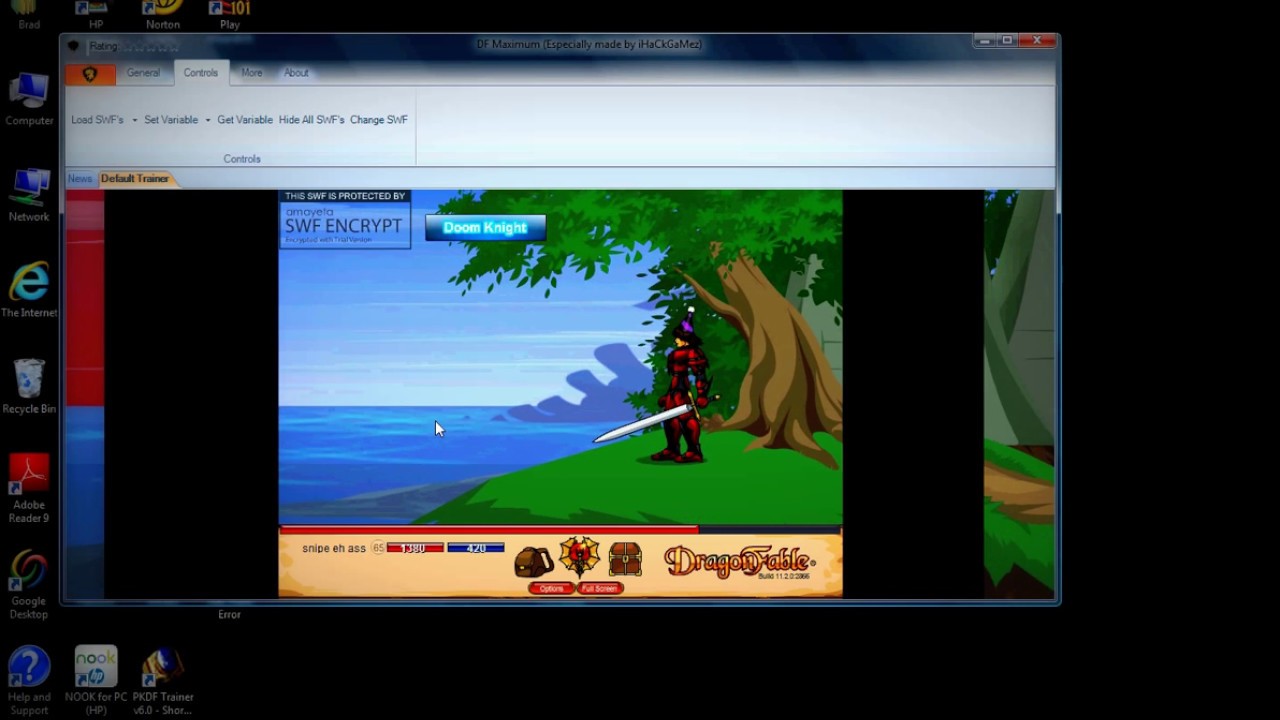Open the Network desktop icon
This screenshot has width=1280, height=720.
(x=29, y=195)
